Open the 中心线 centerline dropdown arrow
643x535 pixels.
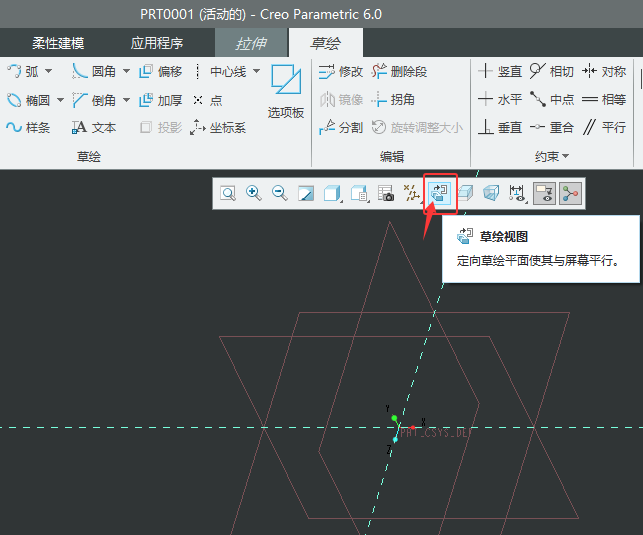[257, 71]
